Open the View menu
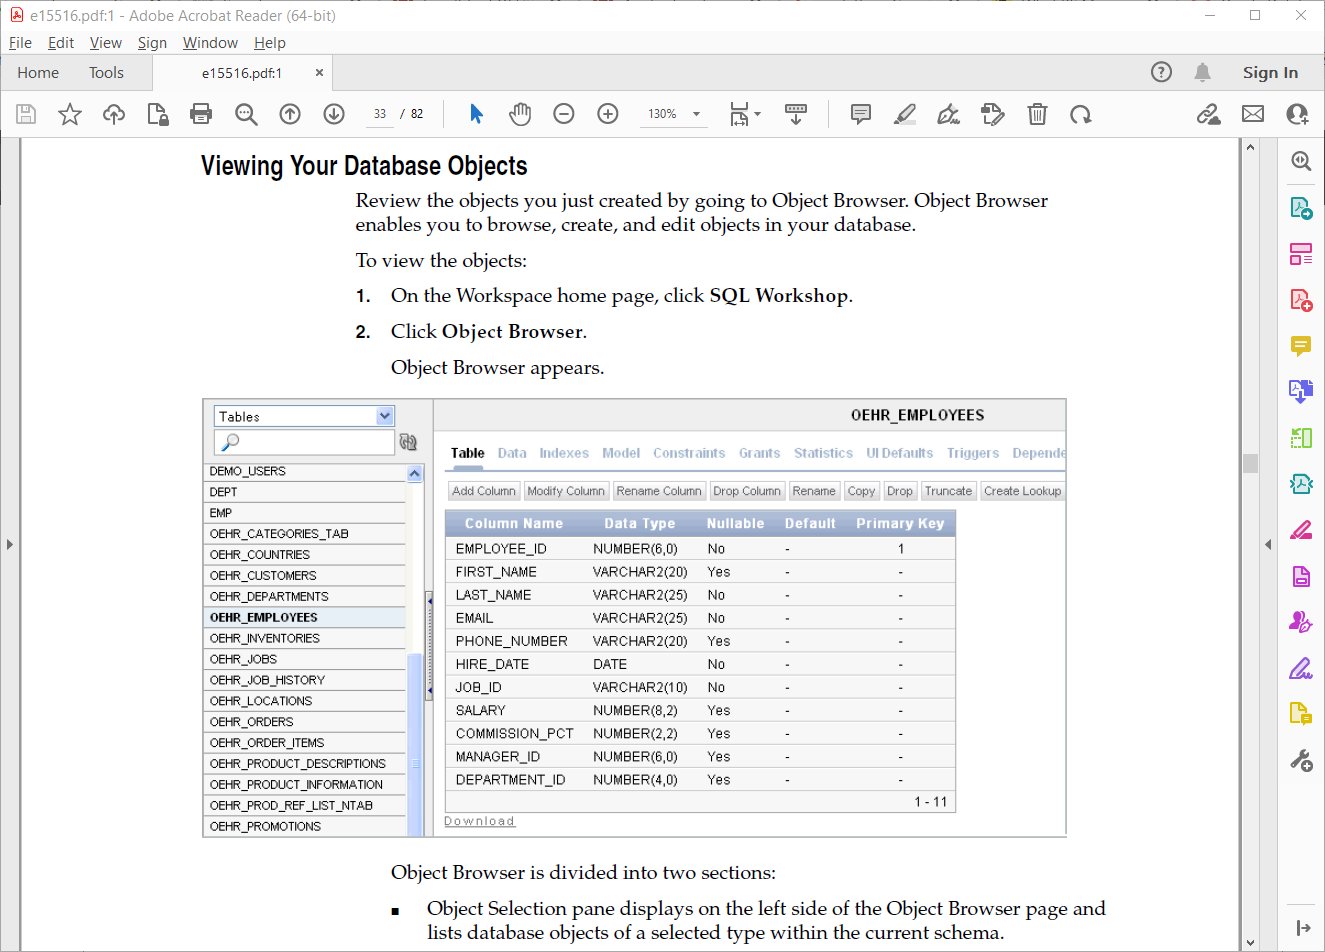The image size is (1325, 952). 106,43
